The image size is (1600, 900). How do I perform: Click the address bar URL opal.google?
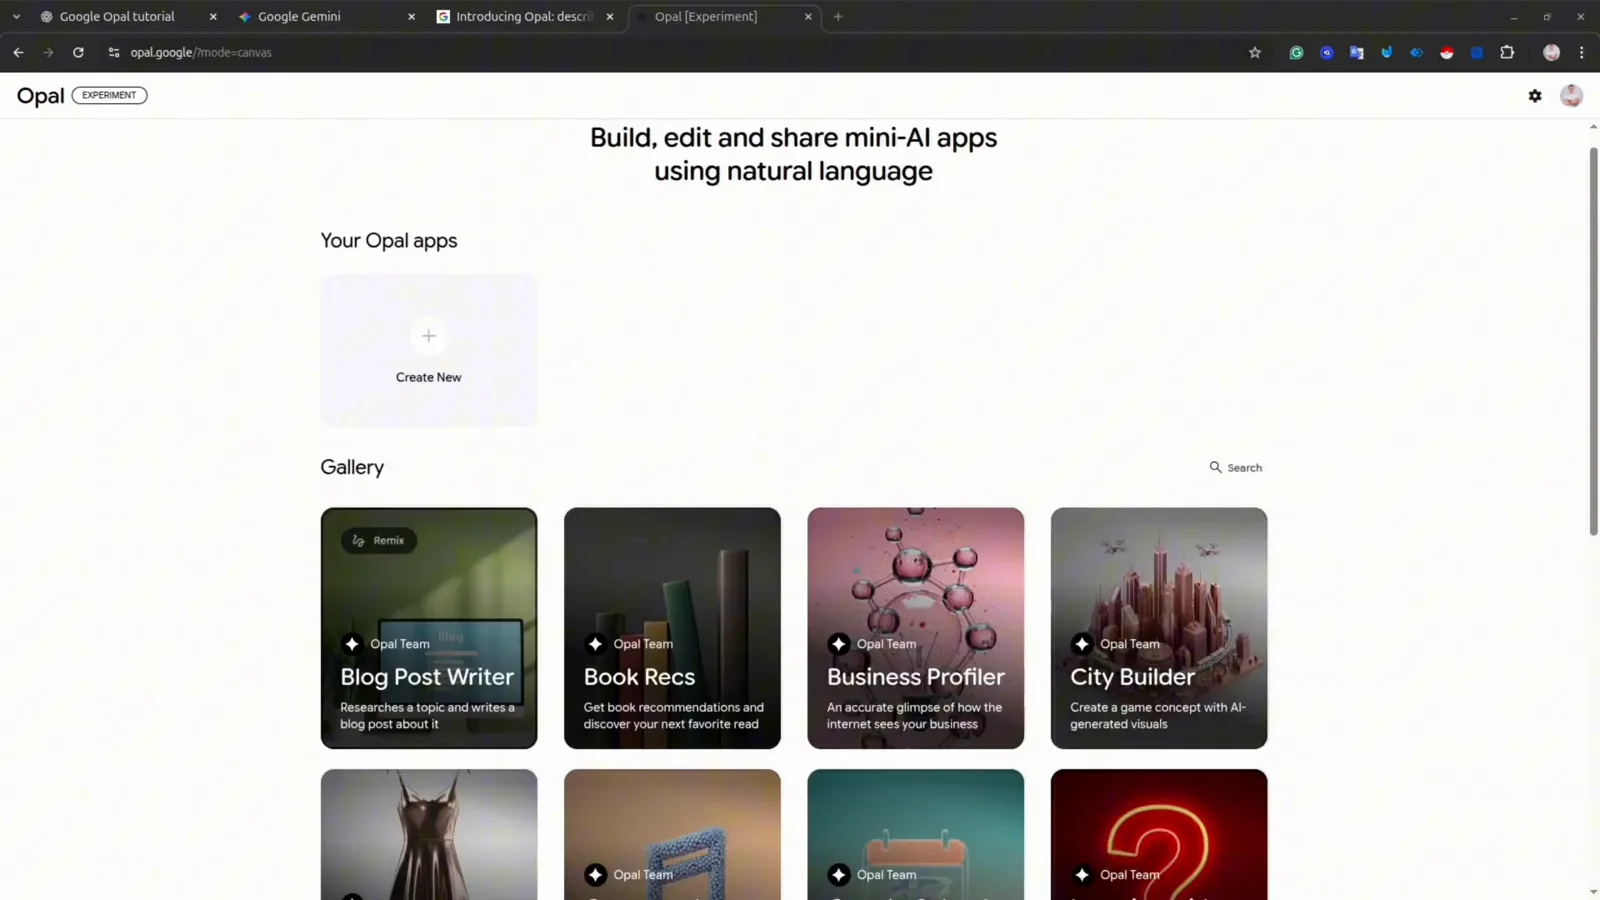(201, 53)
